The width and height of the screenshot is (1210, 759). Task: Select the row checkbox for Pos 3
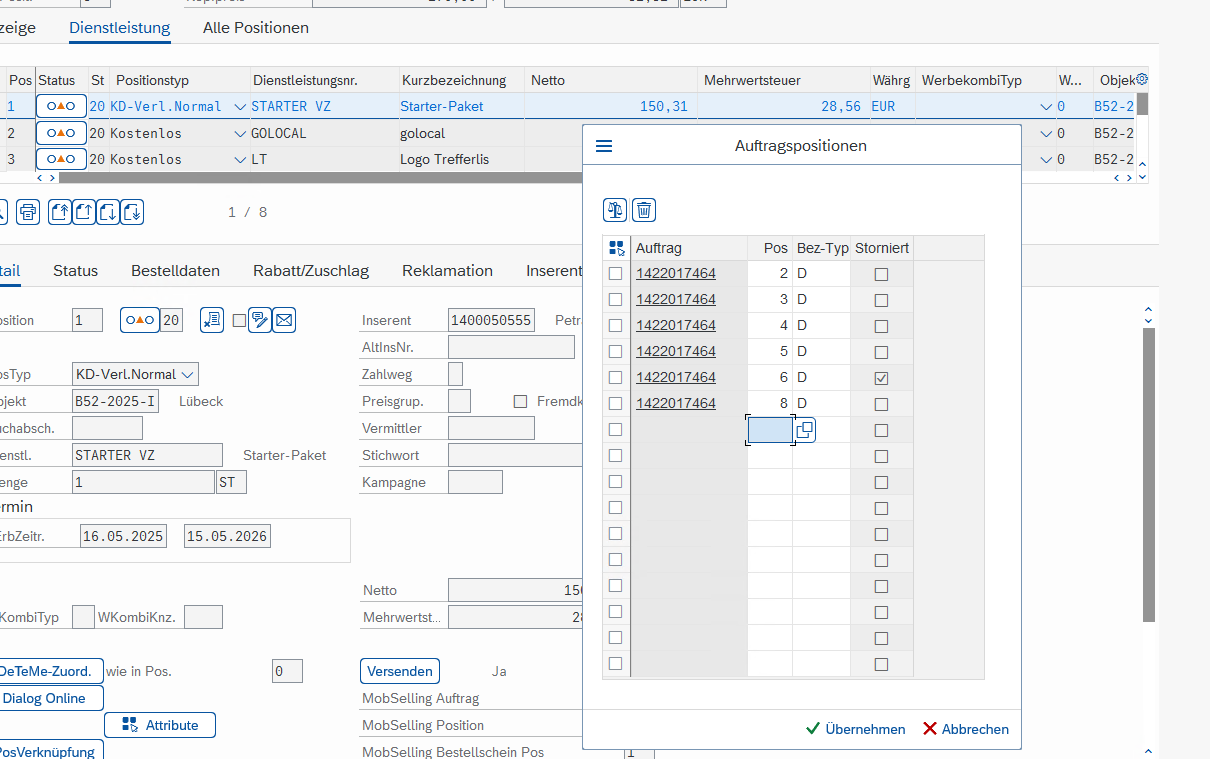(616, 299)
